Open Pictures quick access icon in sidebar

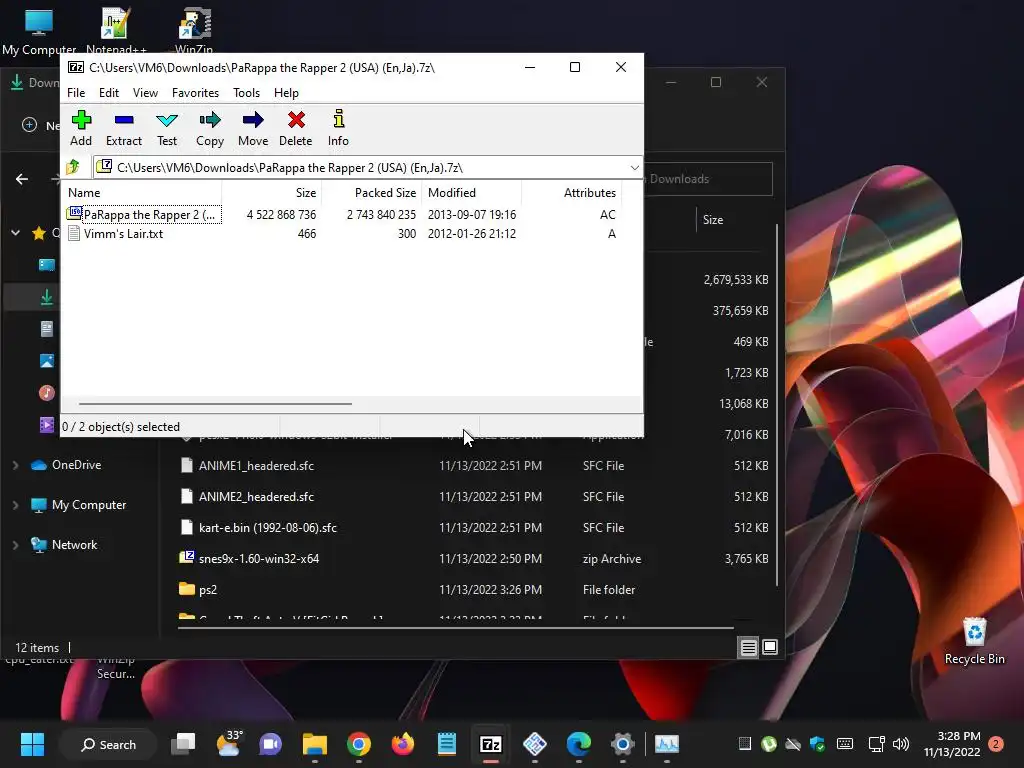coord(46,360)
